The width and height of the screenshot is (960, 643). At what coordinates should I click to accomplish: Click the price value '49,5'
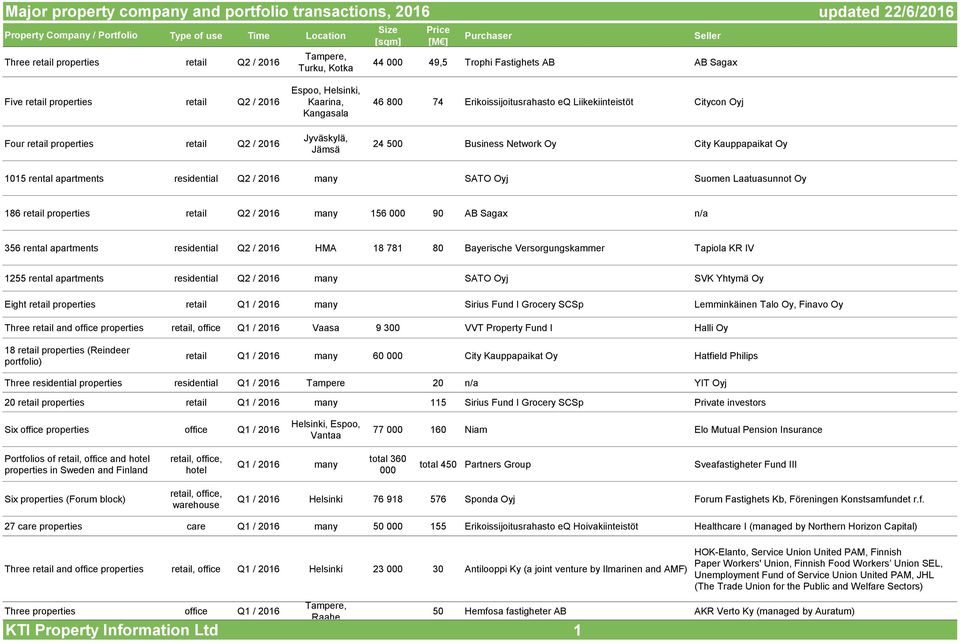pyautogui.click(x=438, y=62)
